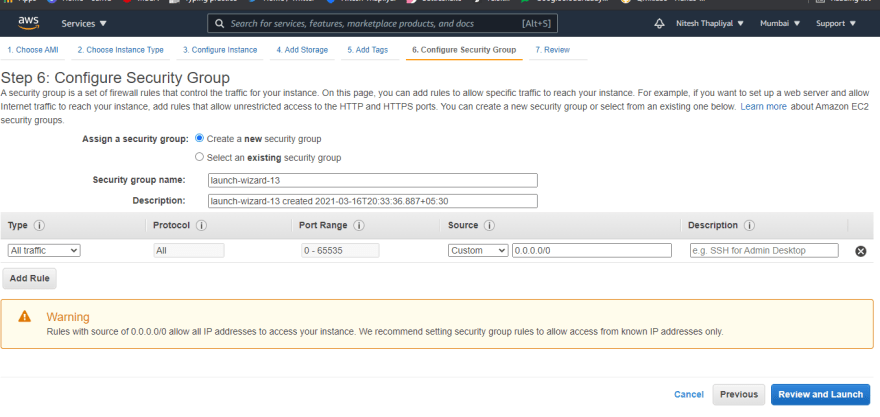Remove the All traffic rule
Image resolution: width=880 pixels, height=417 pixels.
tap(860, 251)
